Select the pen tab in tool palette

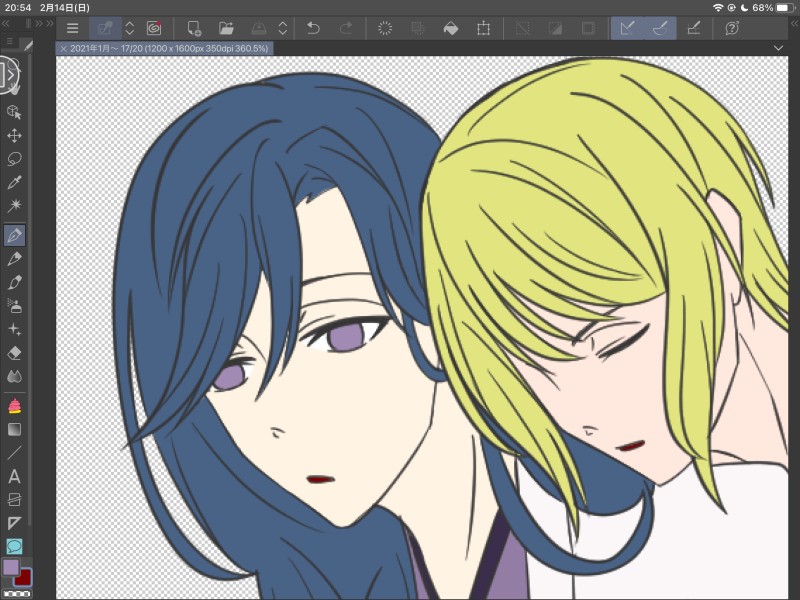click(28, 45)
